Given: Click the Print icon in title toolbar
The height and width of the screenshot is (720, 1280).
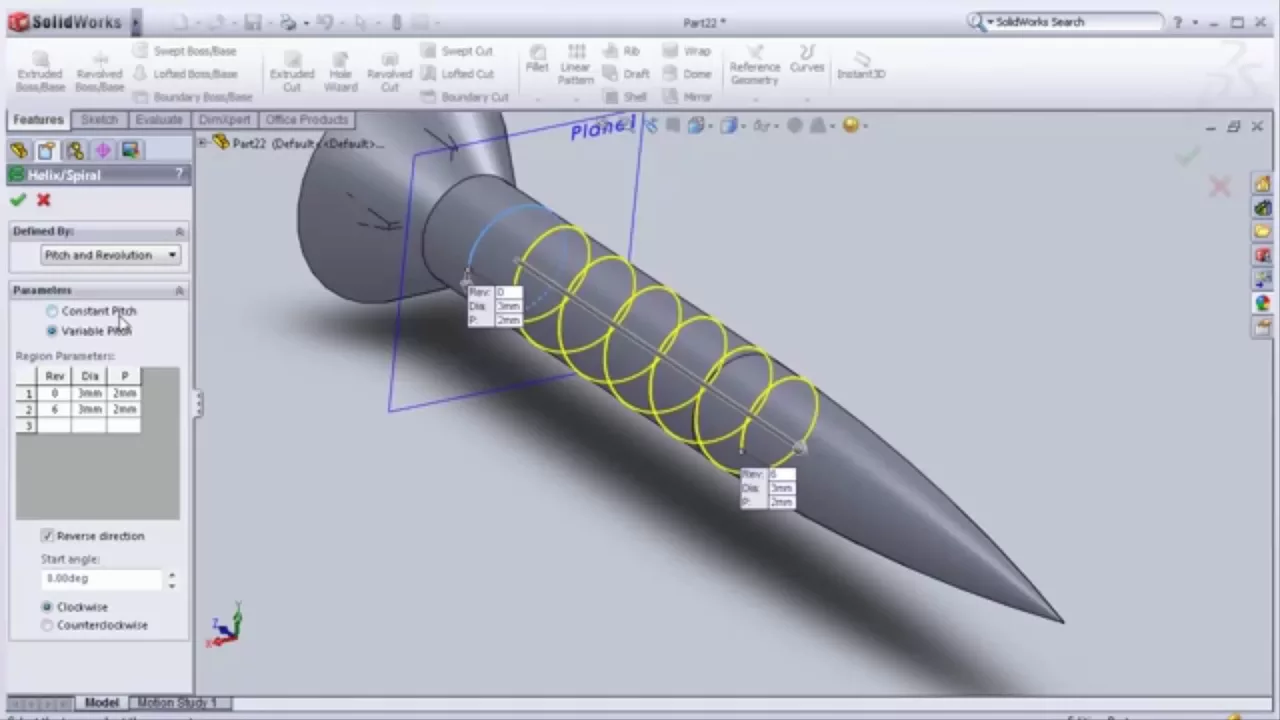Looking at the screenshot, I should [x=288, y=22].
